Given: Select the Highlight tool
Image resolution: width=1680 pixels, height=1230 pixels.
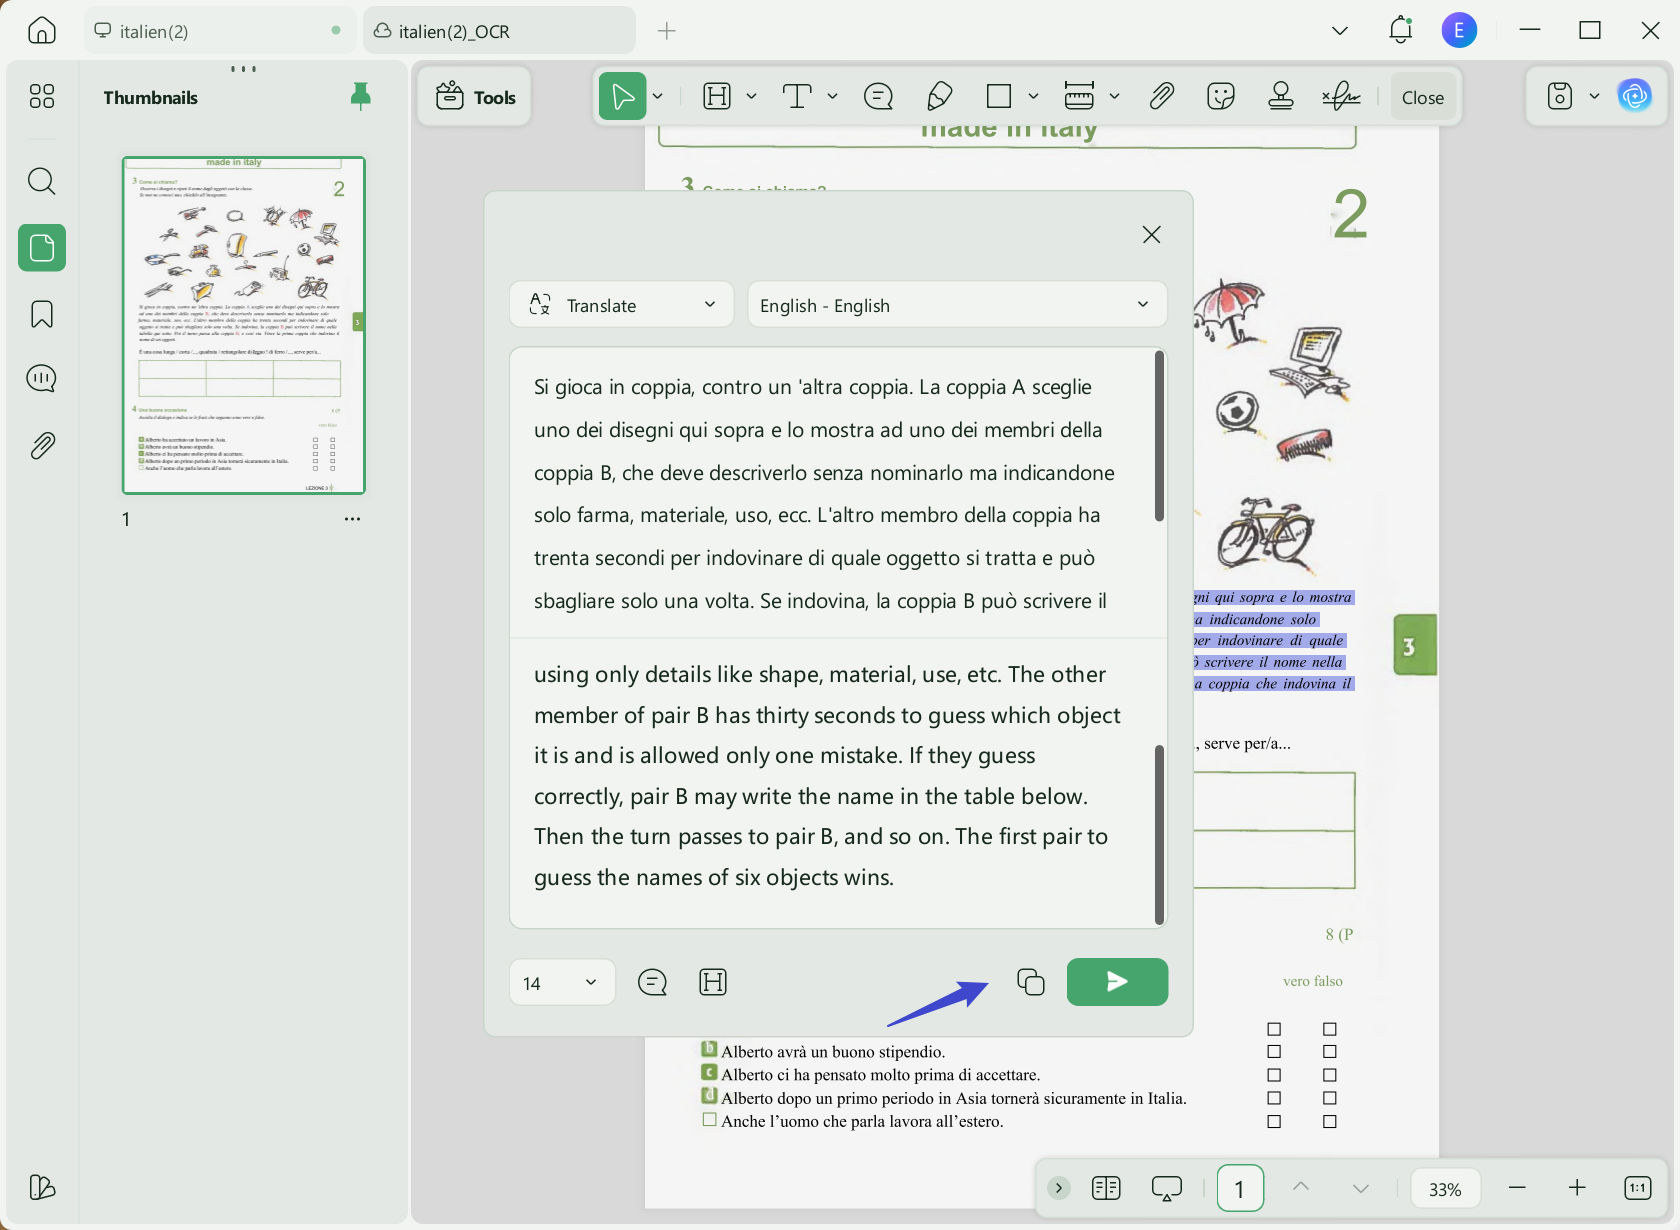Looking at the screenshot, I should point(717,97).
